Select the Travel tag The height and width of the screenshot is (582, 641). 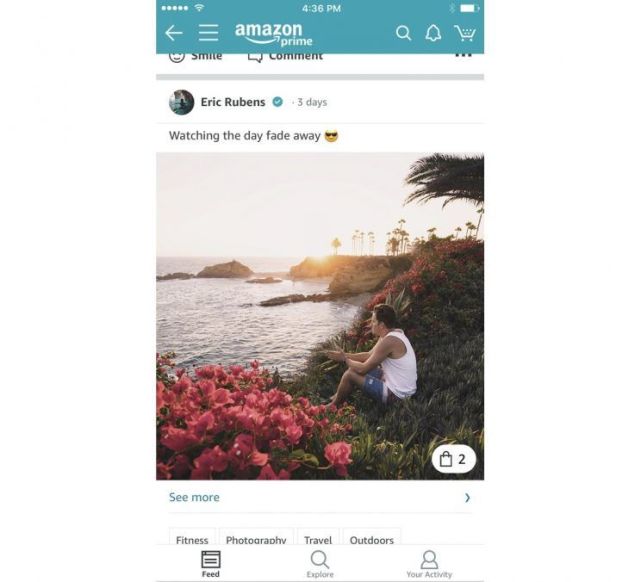tap(318, 537)
